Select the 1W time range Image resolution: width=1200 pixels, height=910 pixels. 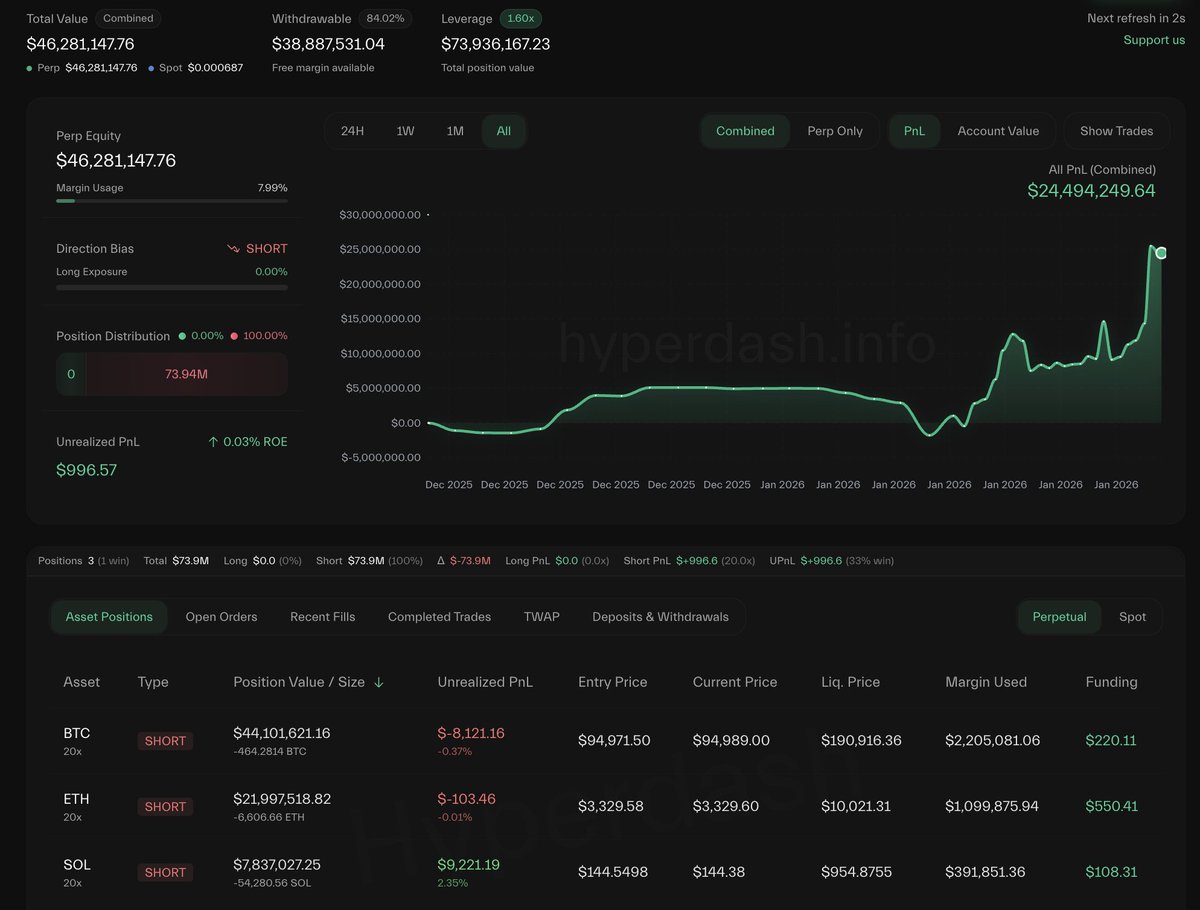[405, 131]
